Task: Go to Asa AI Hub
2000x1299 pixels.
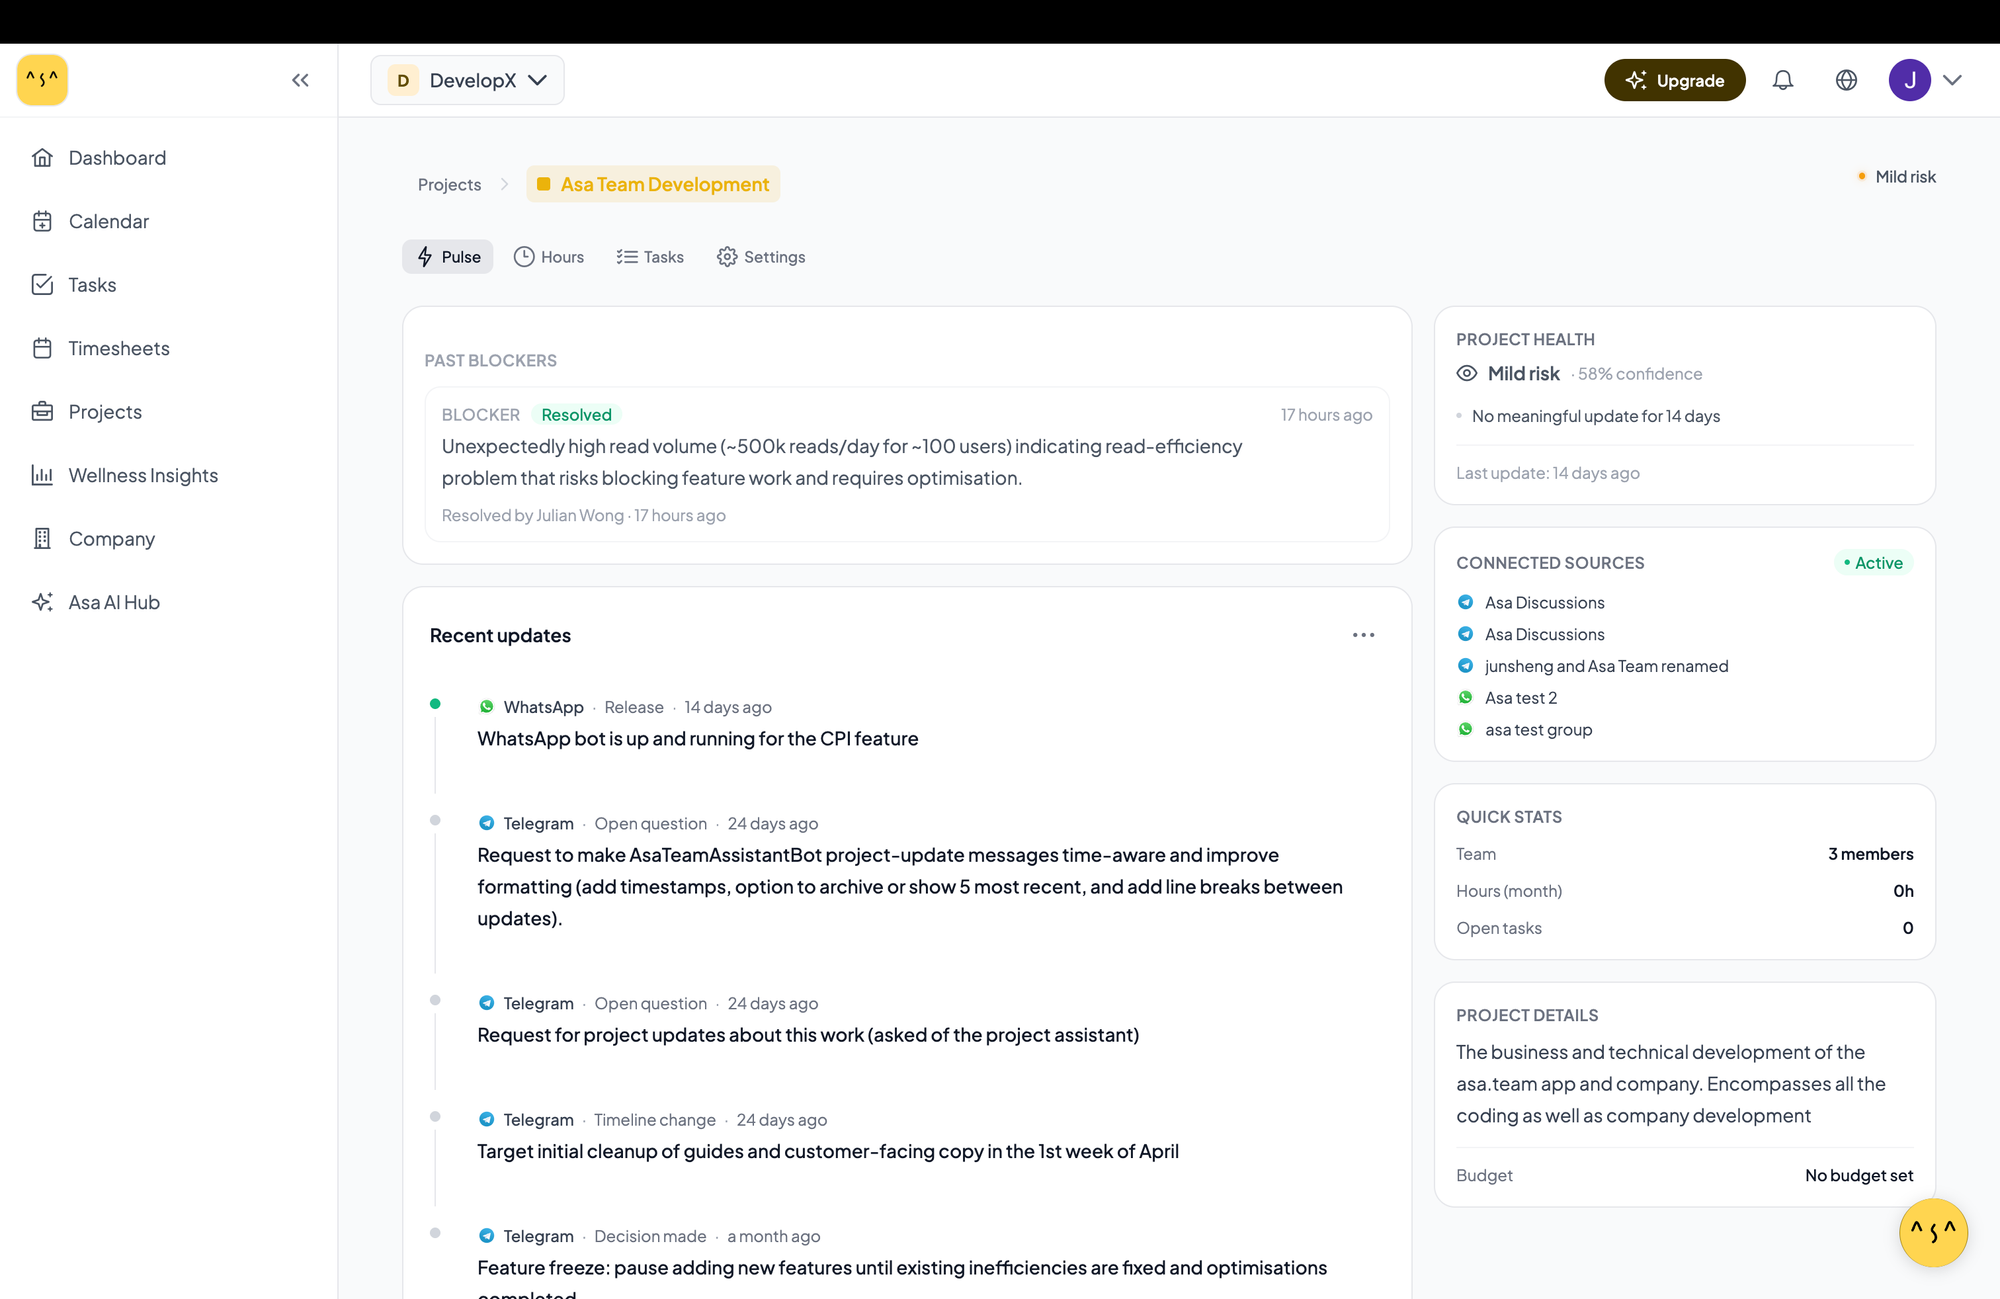Action: point(114,602)
